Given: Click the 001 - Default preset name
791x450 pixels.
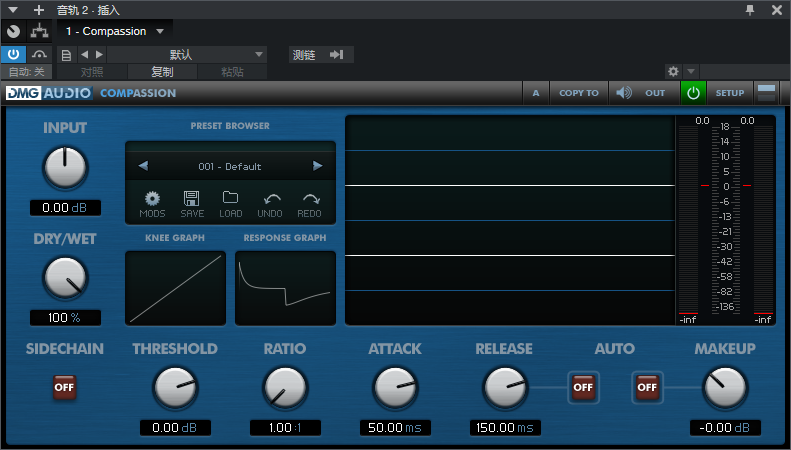Looking at the screenshot, I should 230,166.
